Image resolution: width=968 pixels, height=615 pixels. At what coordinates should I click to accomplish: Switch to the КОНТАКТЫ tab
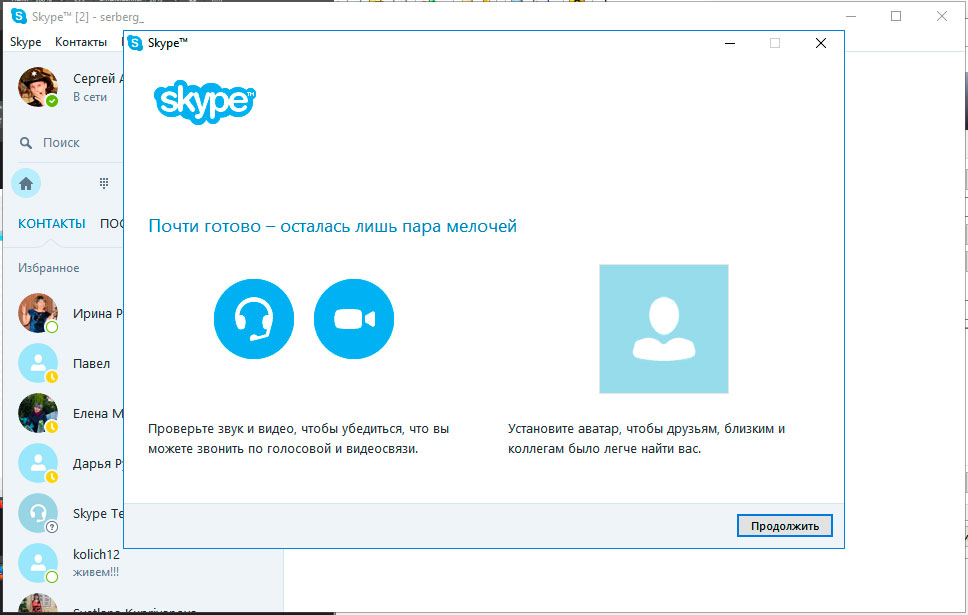pyautogui.click(x=52, y=224)
